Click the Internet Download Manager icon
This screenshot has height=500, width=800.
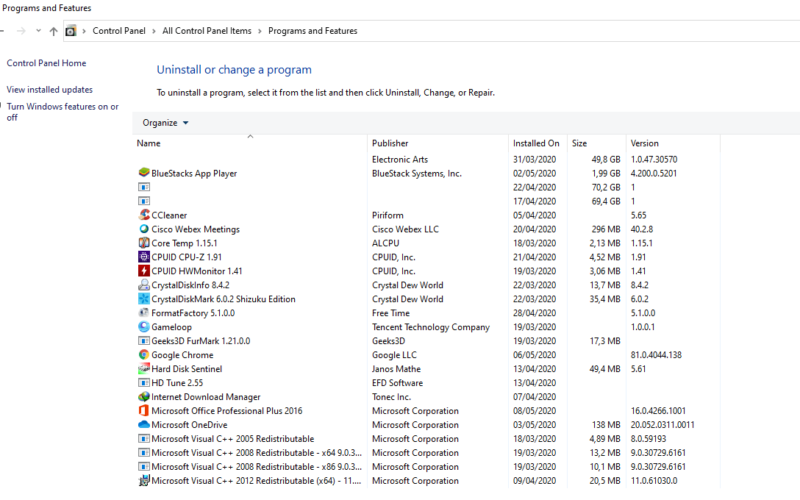[x=144, y=396]
